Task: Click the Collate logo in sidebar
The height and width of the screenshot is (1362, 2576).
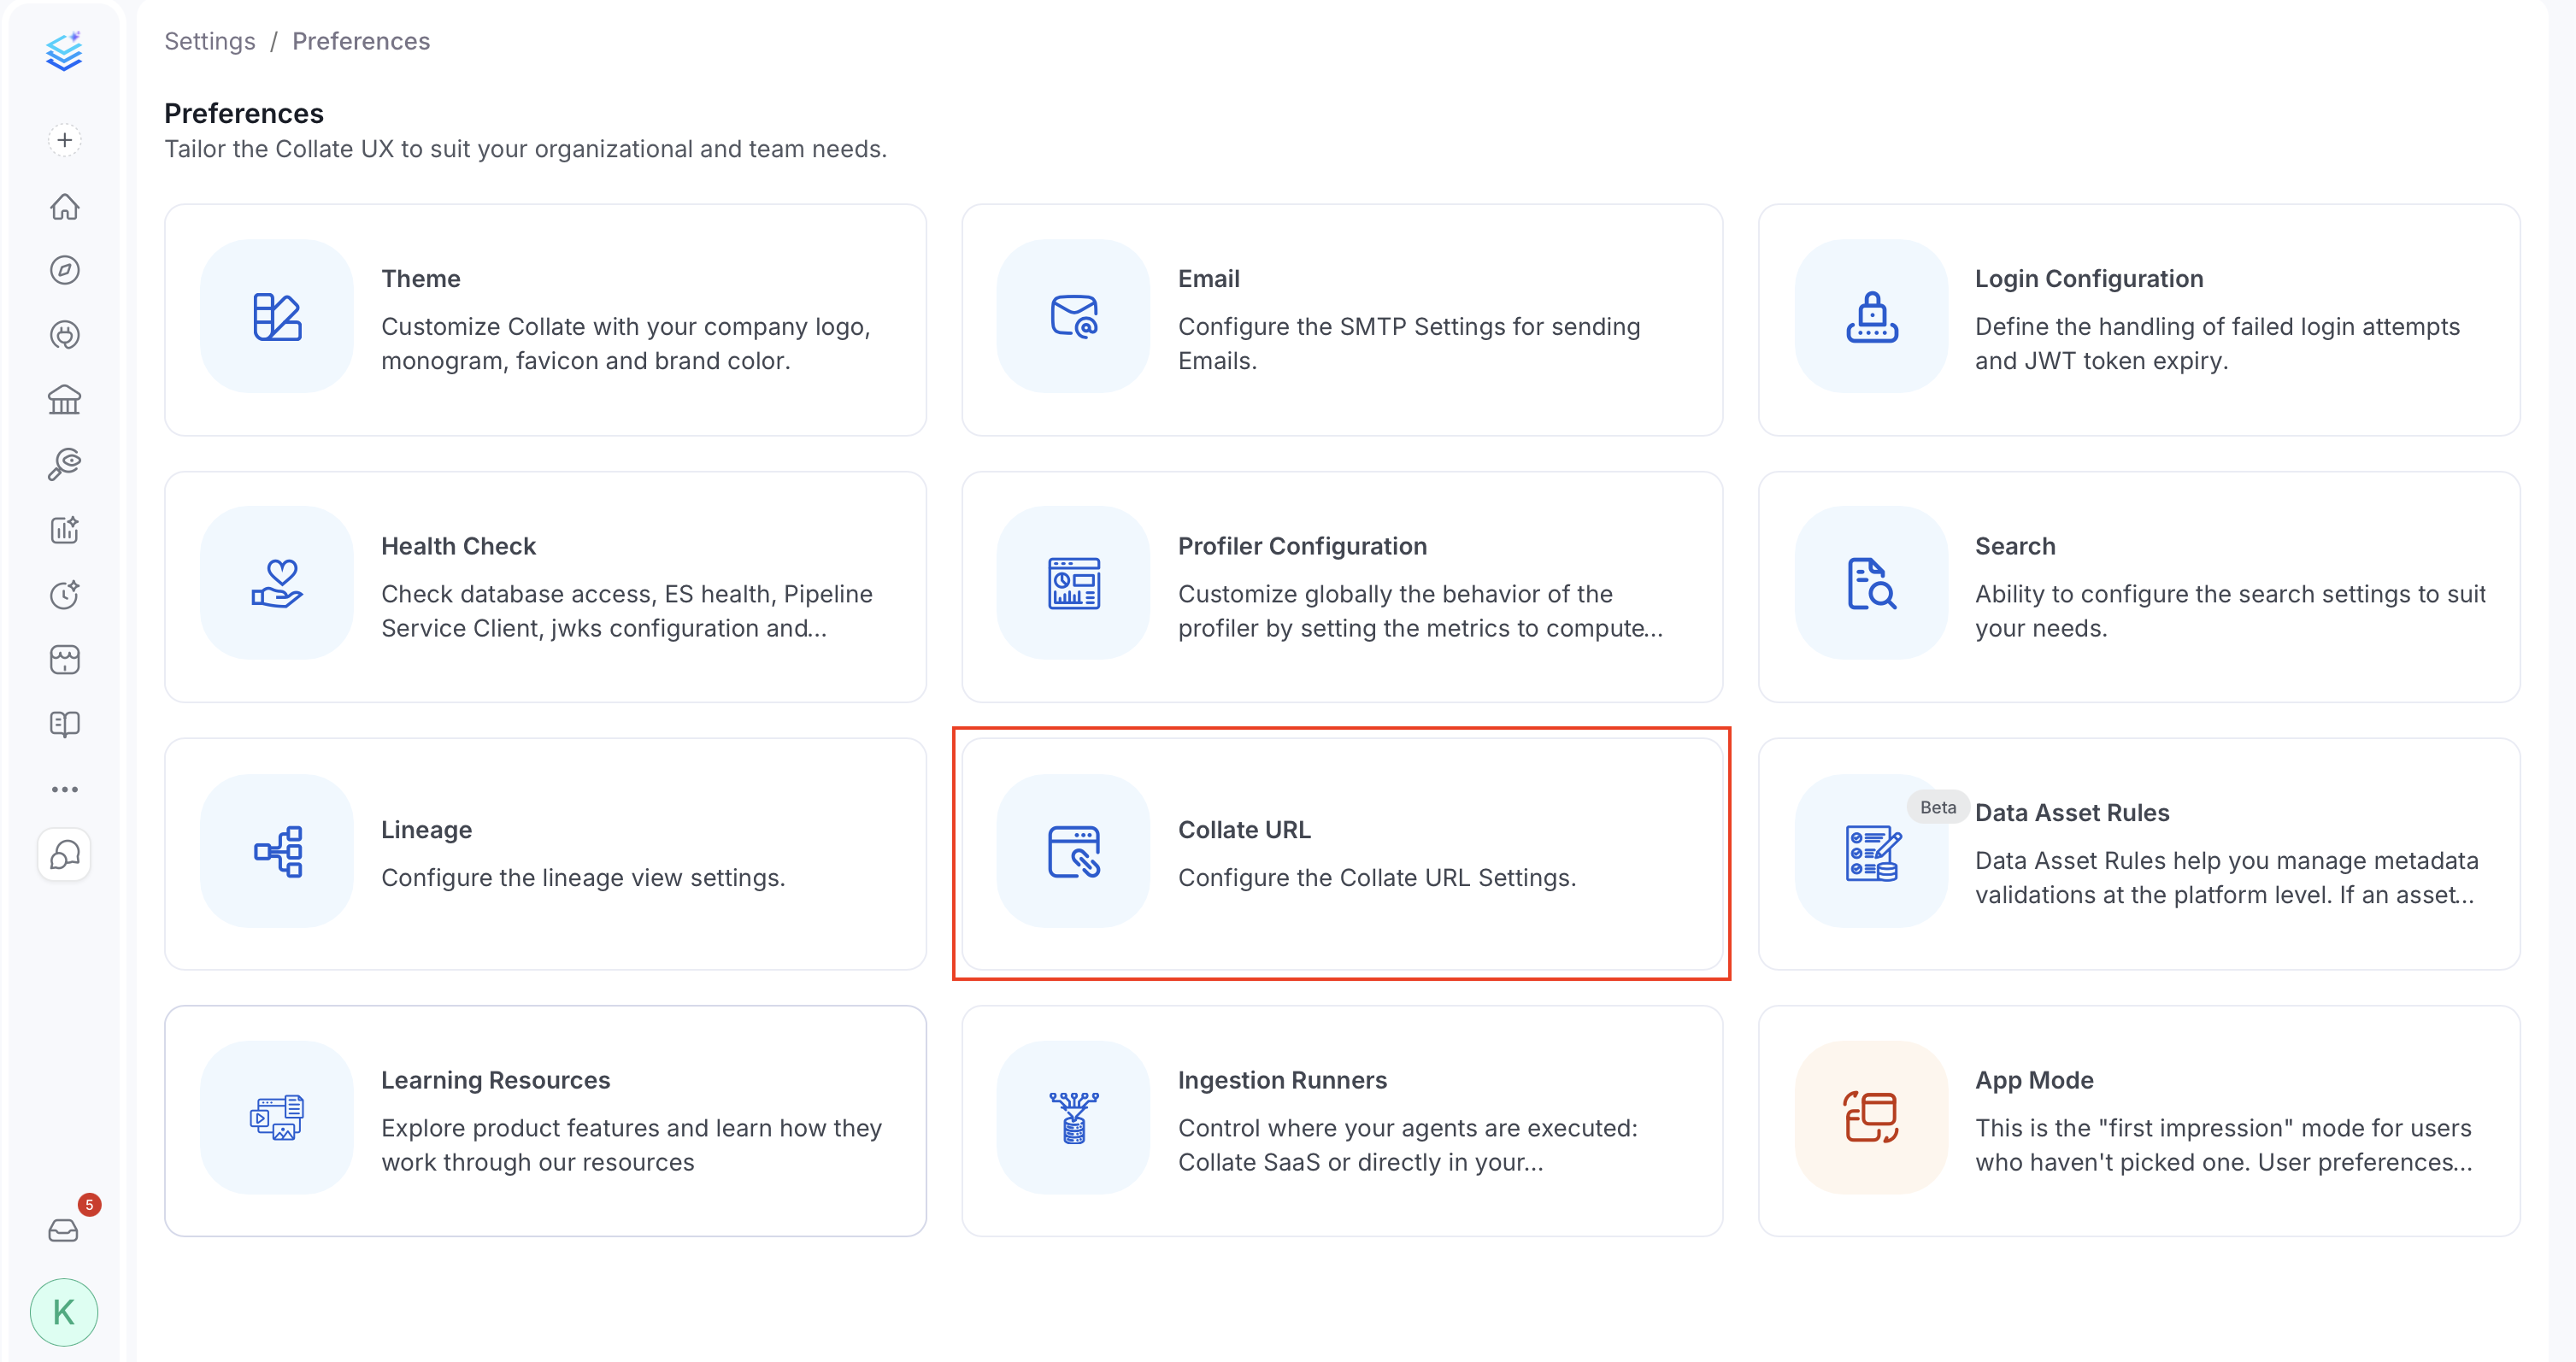Action: (64, 52)
